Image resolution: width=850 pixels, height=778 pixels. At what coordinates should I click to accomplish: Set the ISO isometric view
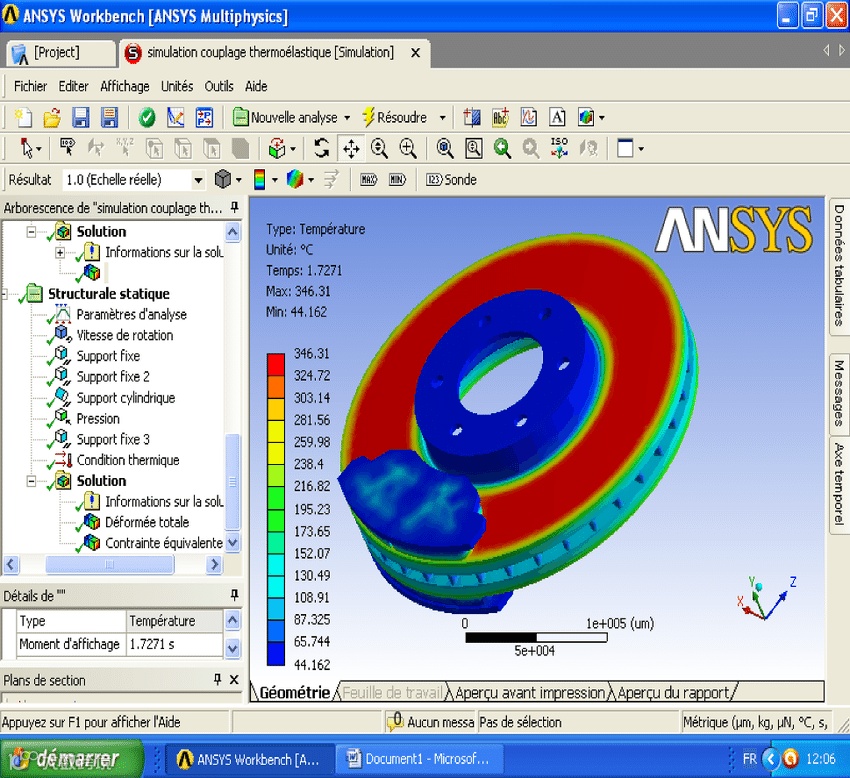point(559,148)
